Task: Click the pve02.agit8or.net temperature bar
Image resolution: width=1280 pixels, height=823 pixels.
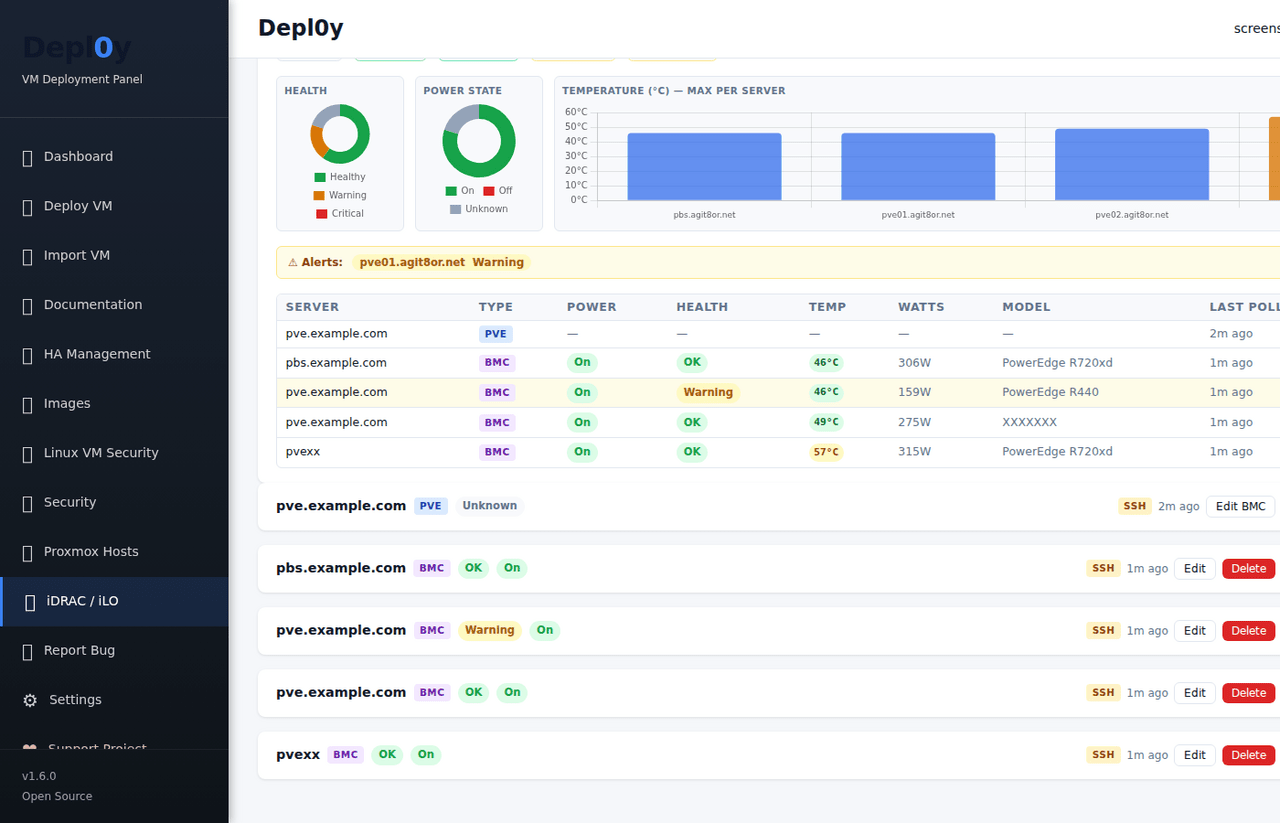Action: [x=1132, y=164]
